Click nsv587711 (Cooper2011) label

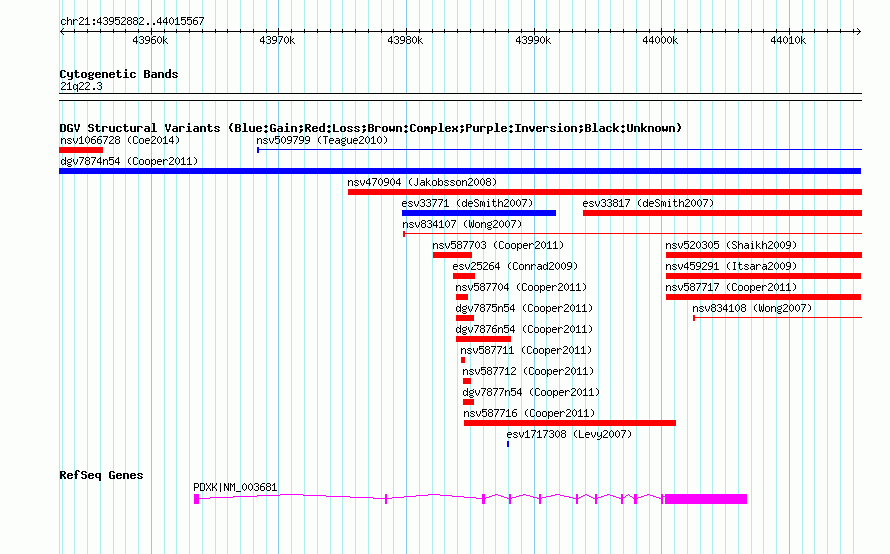tap(526, 350)
